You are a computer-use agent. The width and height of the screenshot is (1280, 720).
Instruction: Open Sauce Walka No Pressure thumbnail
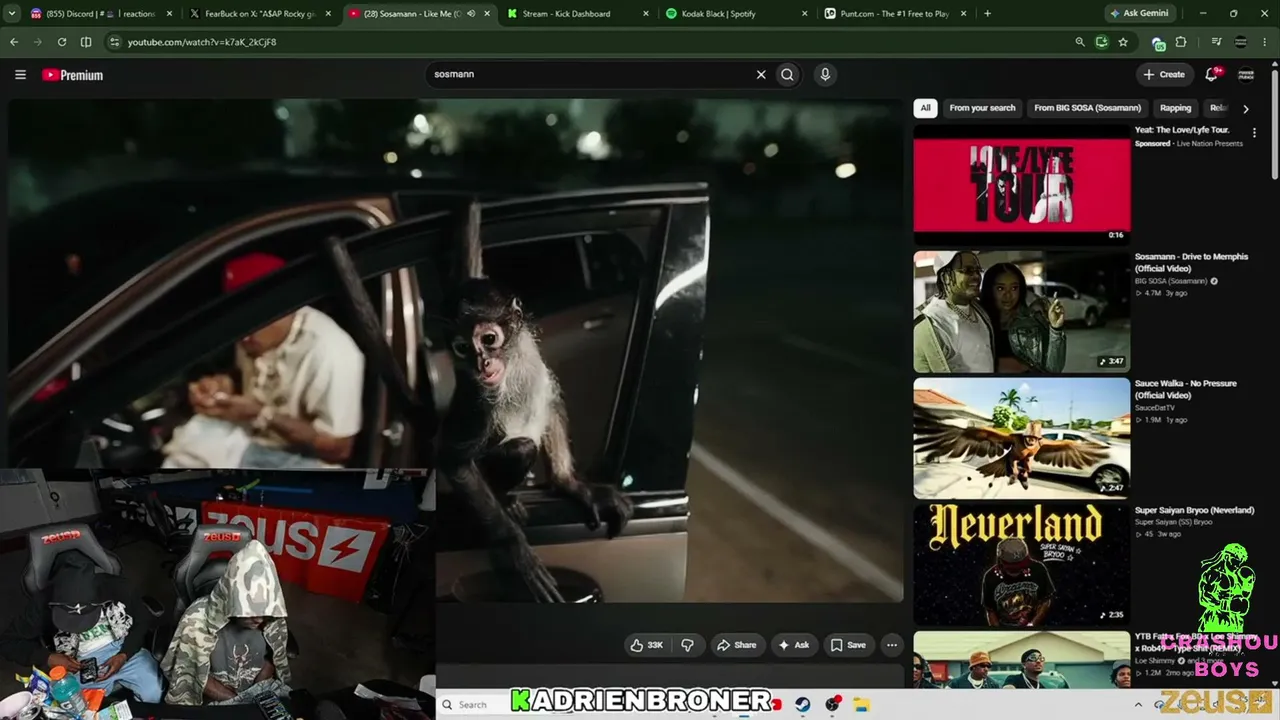click(x=1021, y=438)
